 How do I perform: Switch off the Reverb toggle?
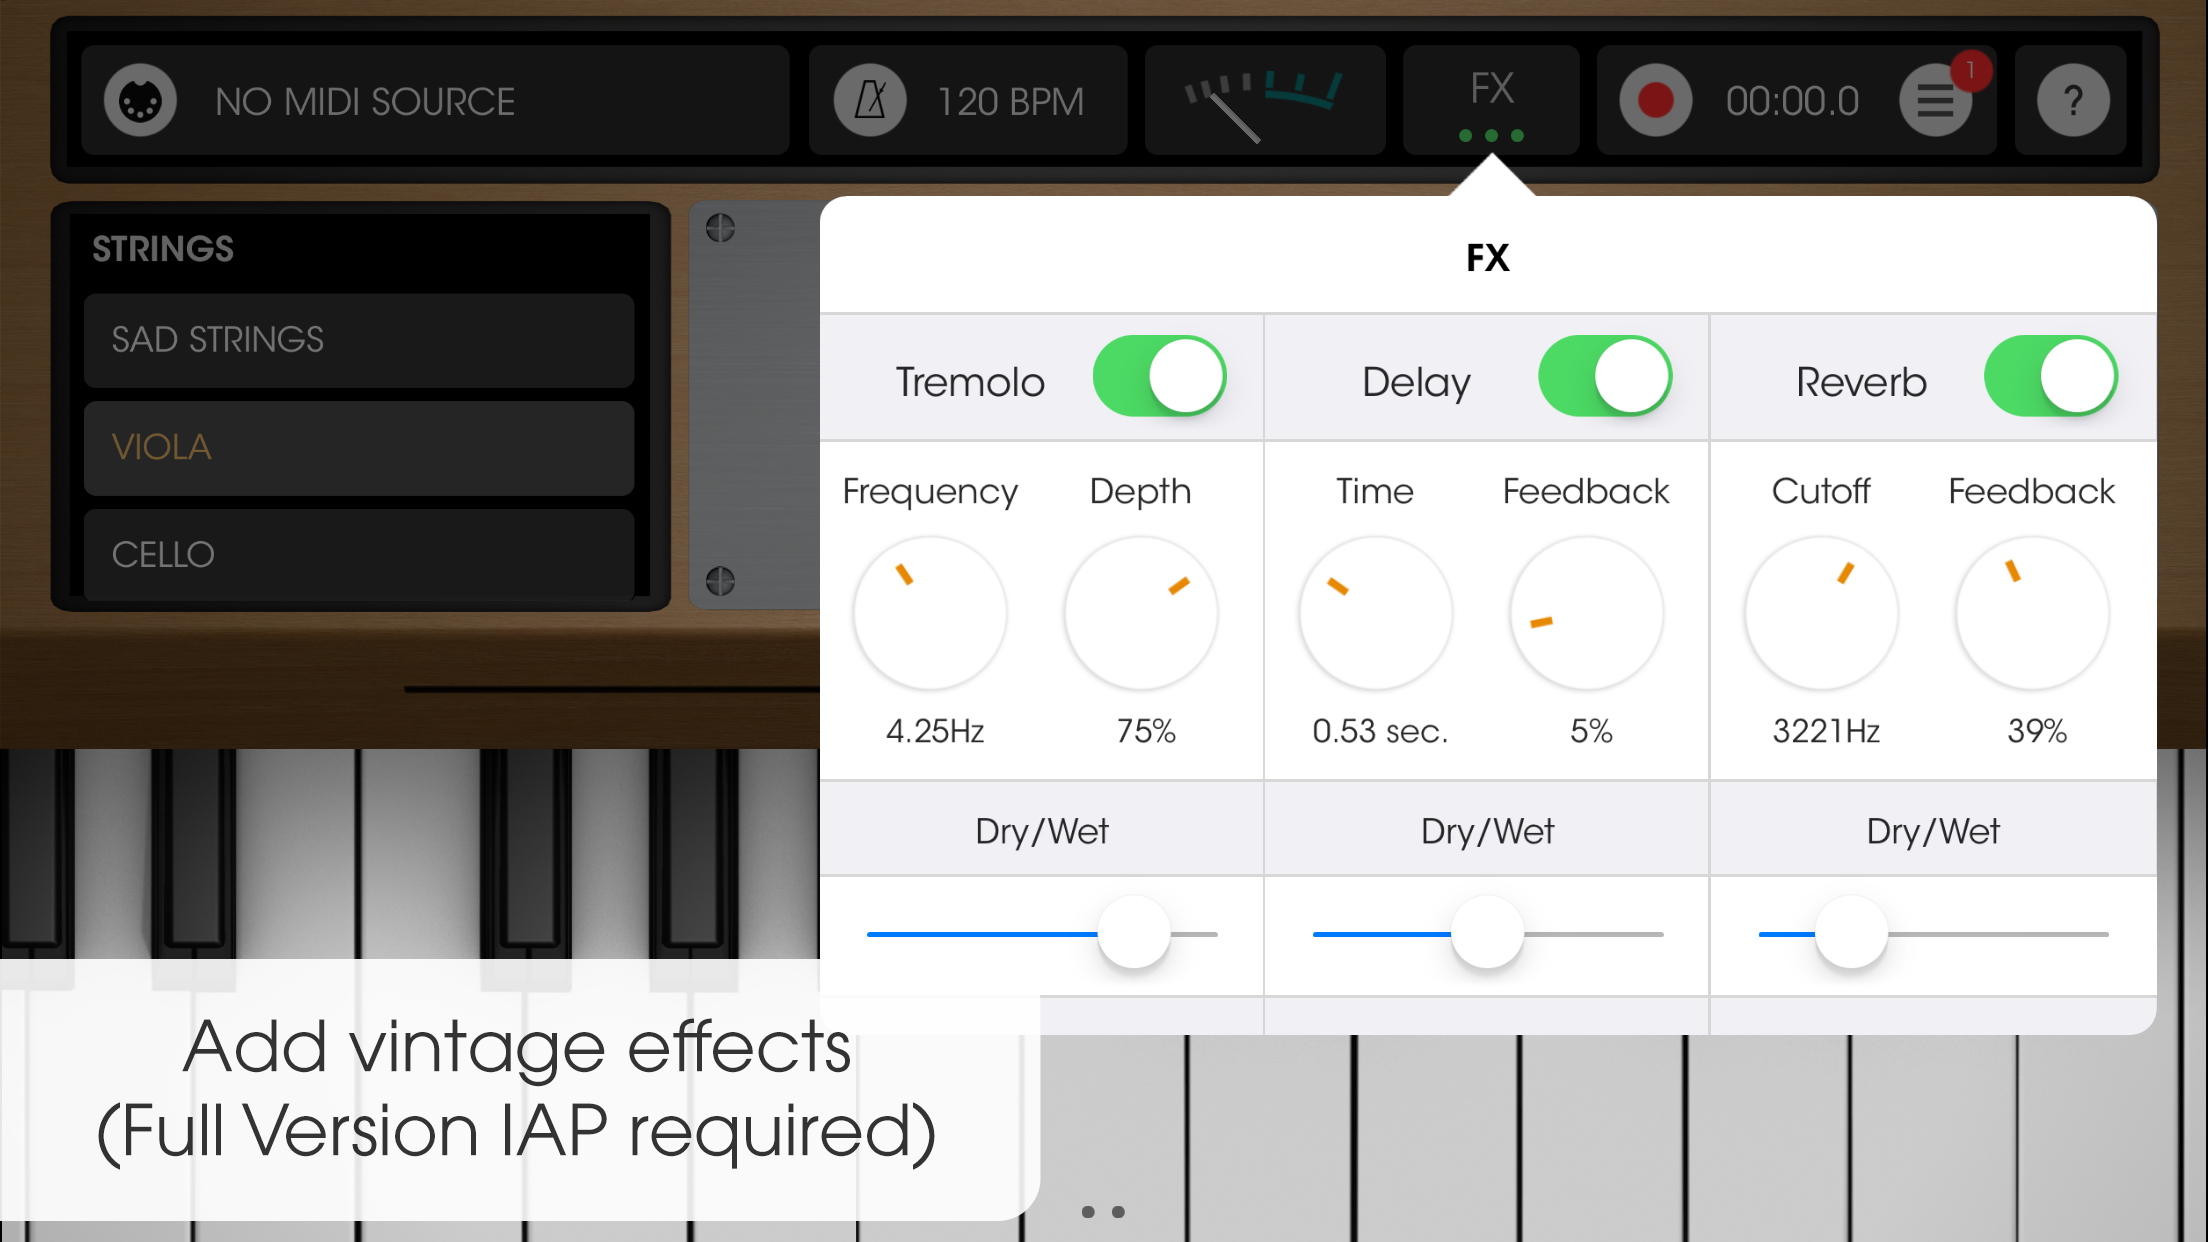click(x=2051, y=377)
